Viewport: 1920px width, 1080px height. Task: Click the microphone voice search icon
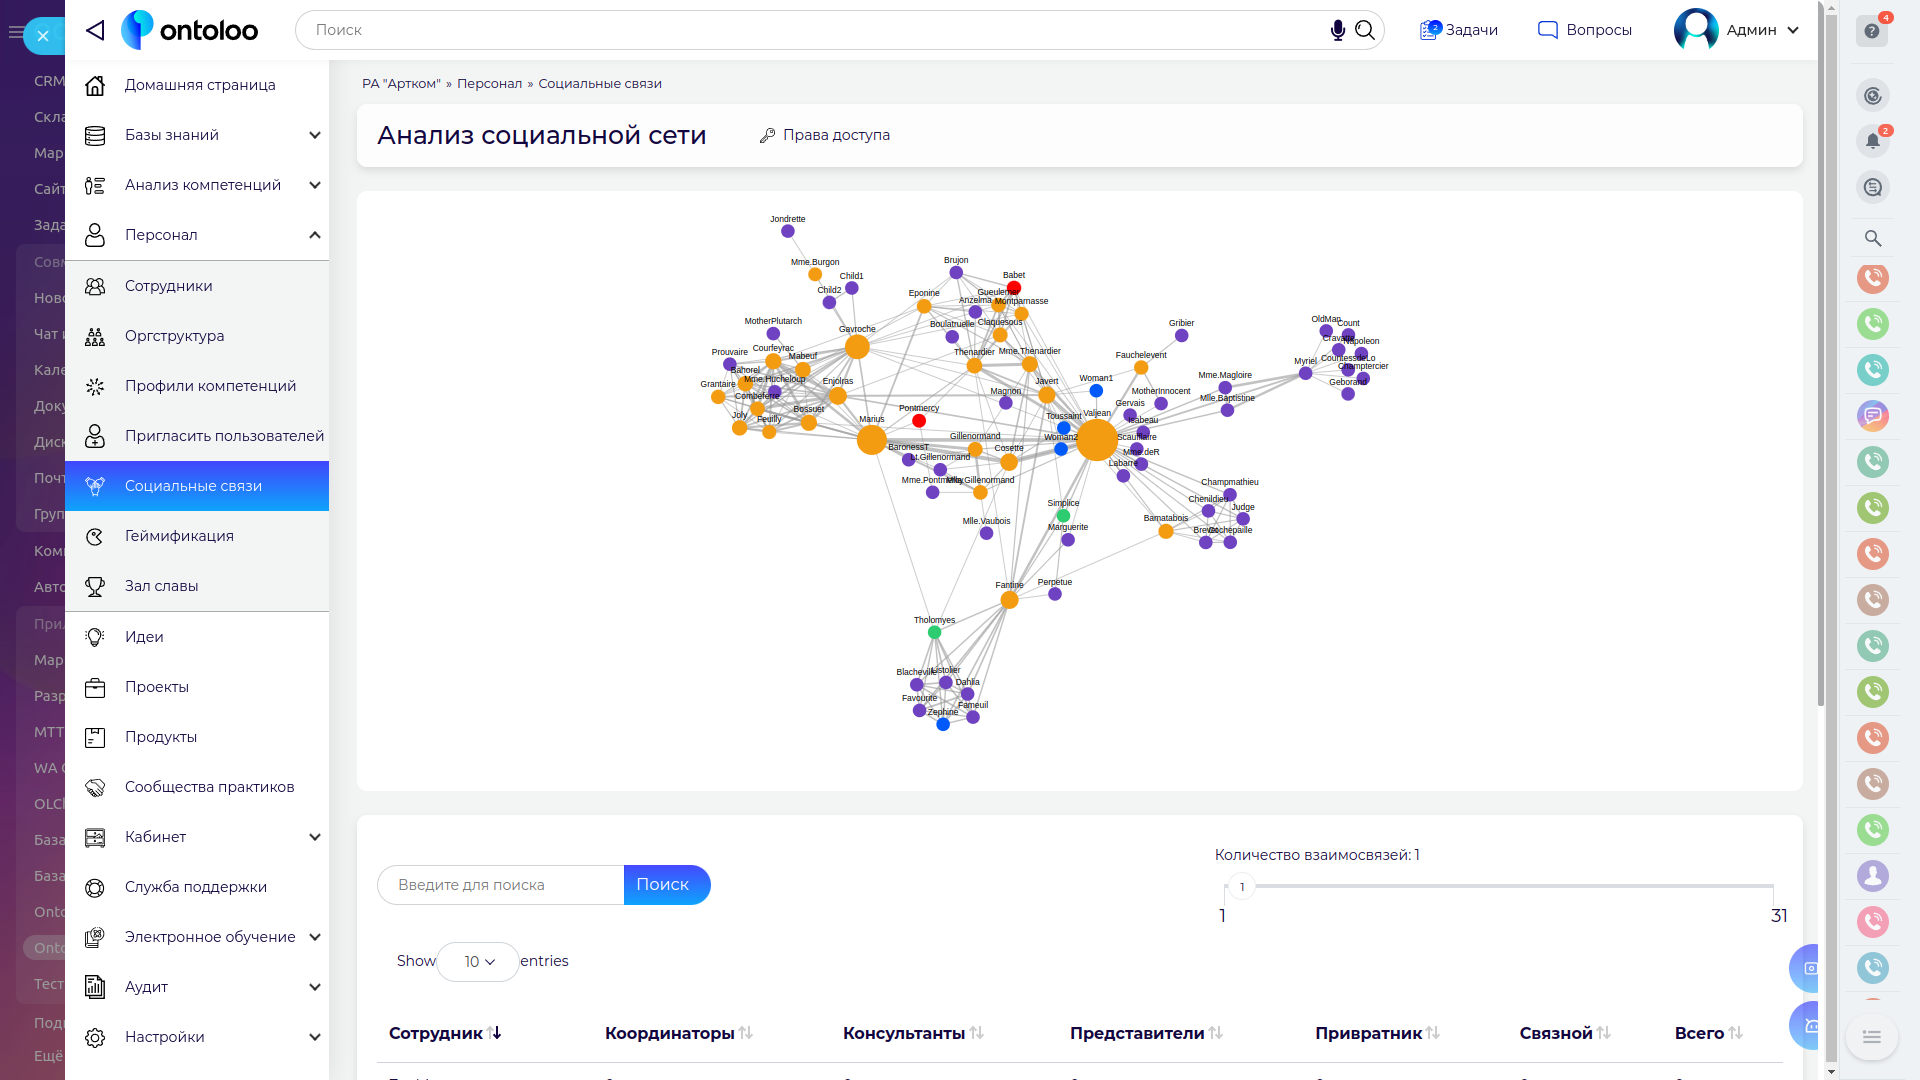point(1337,30)
